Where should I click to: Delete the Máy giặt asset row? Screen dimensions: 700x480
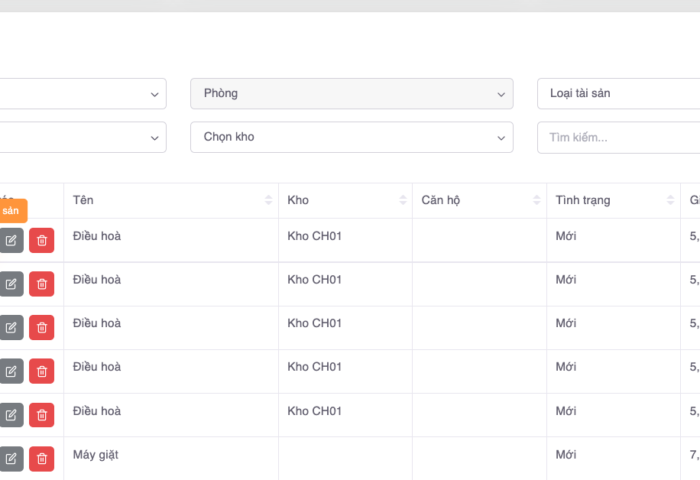click(x=42, y=458)
